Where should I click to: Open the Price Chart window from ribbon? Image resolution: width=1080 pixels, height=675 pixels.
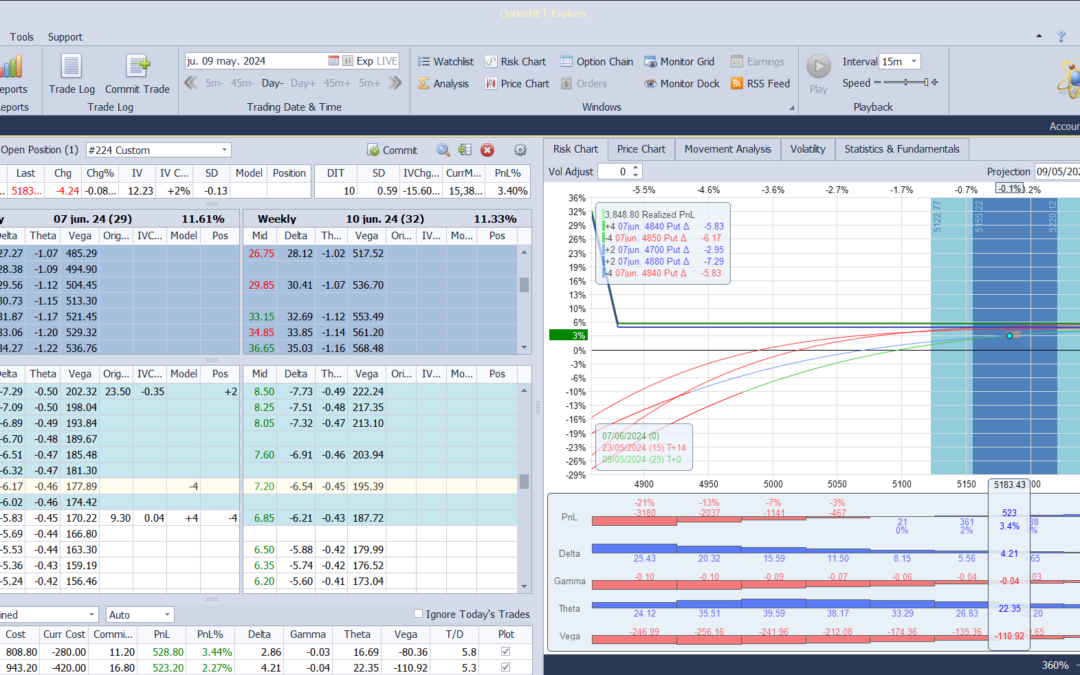point(517,83)
